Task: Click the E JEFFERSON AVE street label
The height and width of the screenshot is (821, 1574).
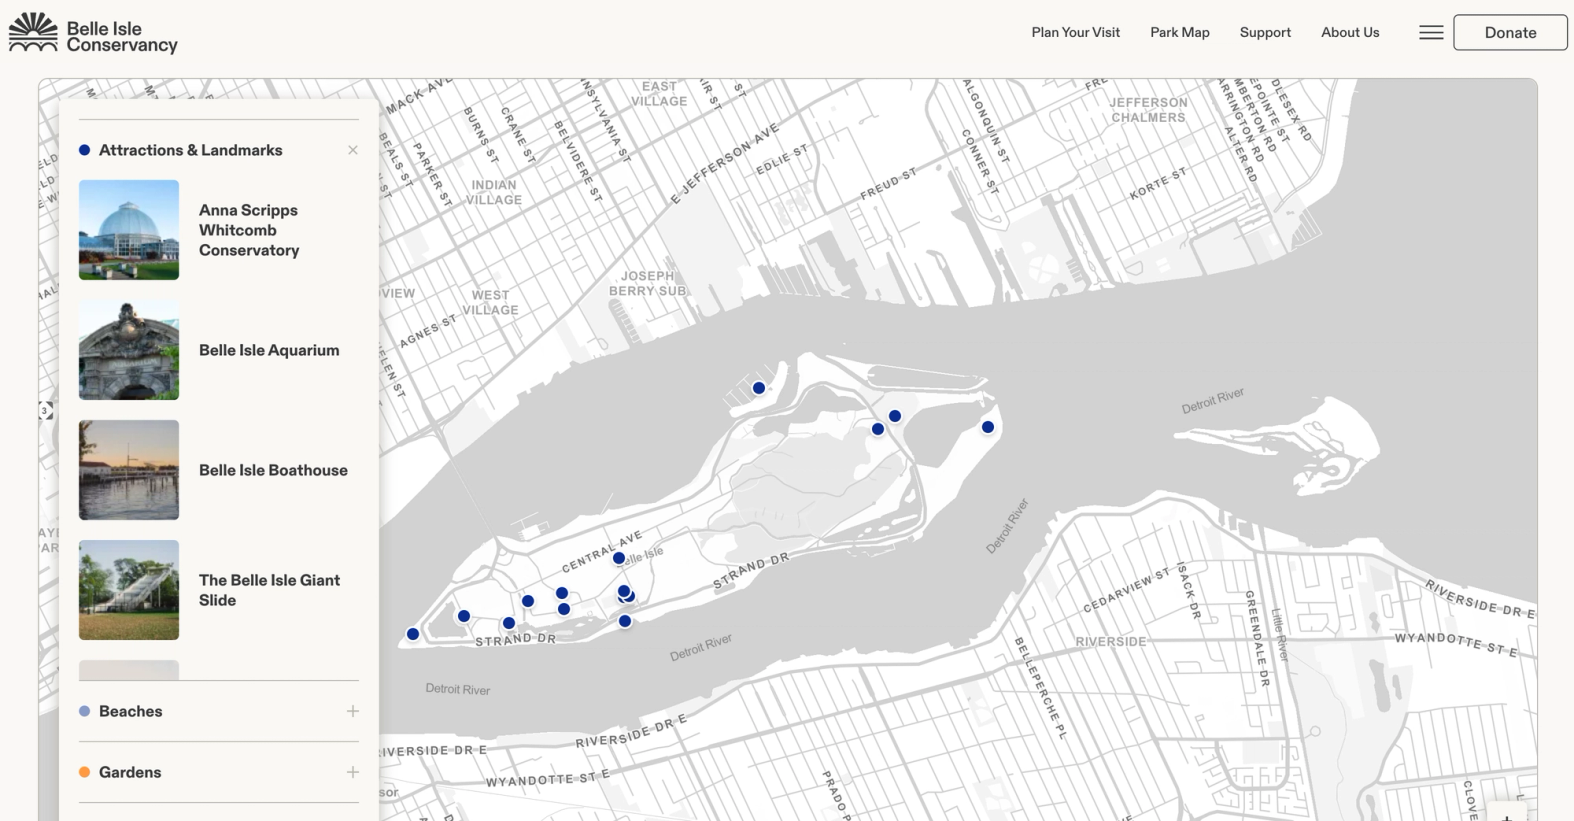Action: pos(724,164)
